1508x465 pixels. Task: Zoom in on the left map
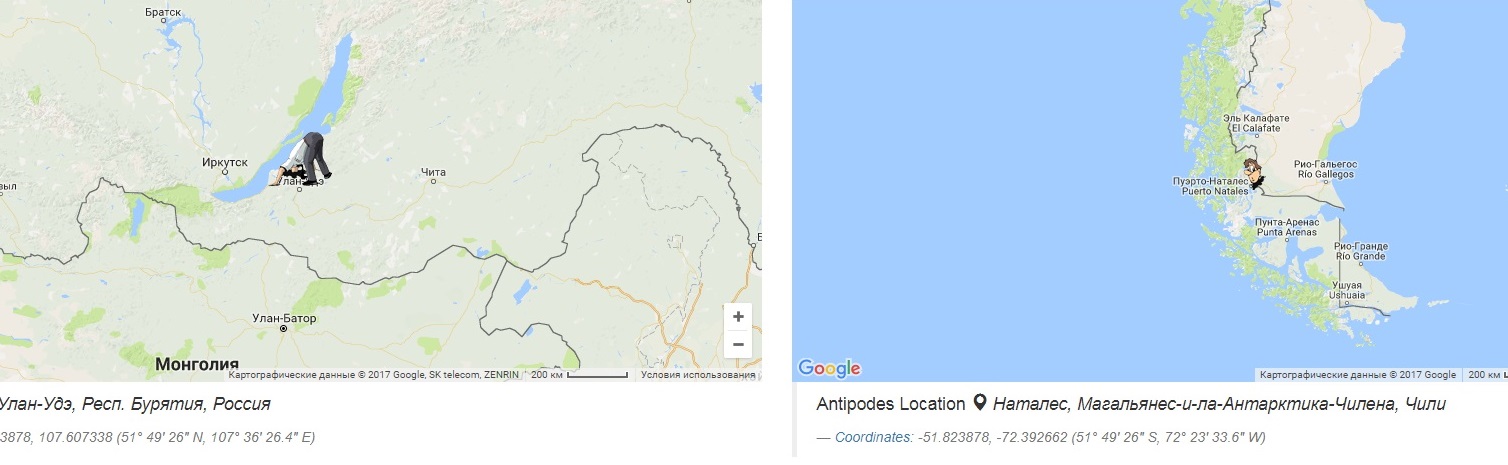(x=738, y=317)
